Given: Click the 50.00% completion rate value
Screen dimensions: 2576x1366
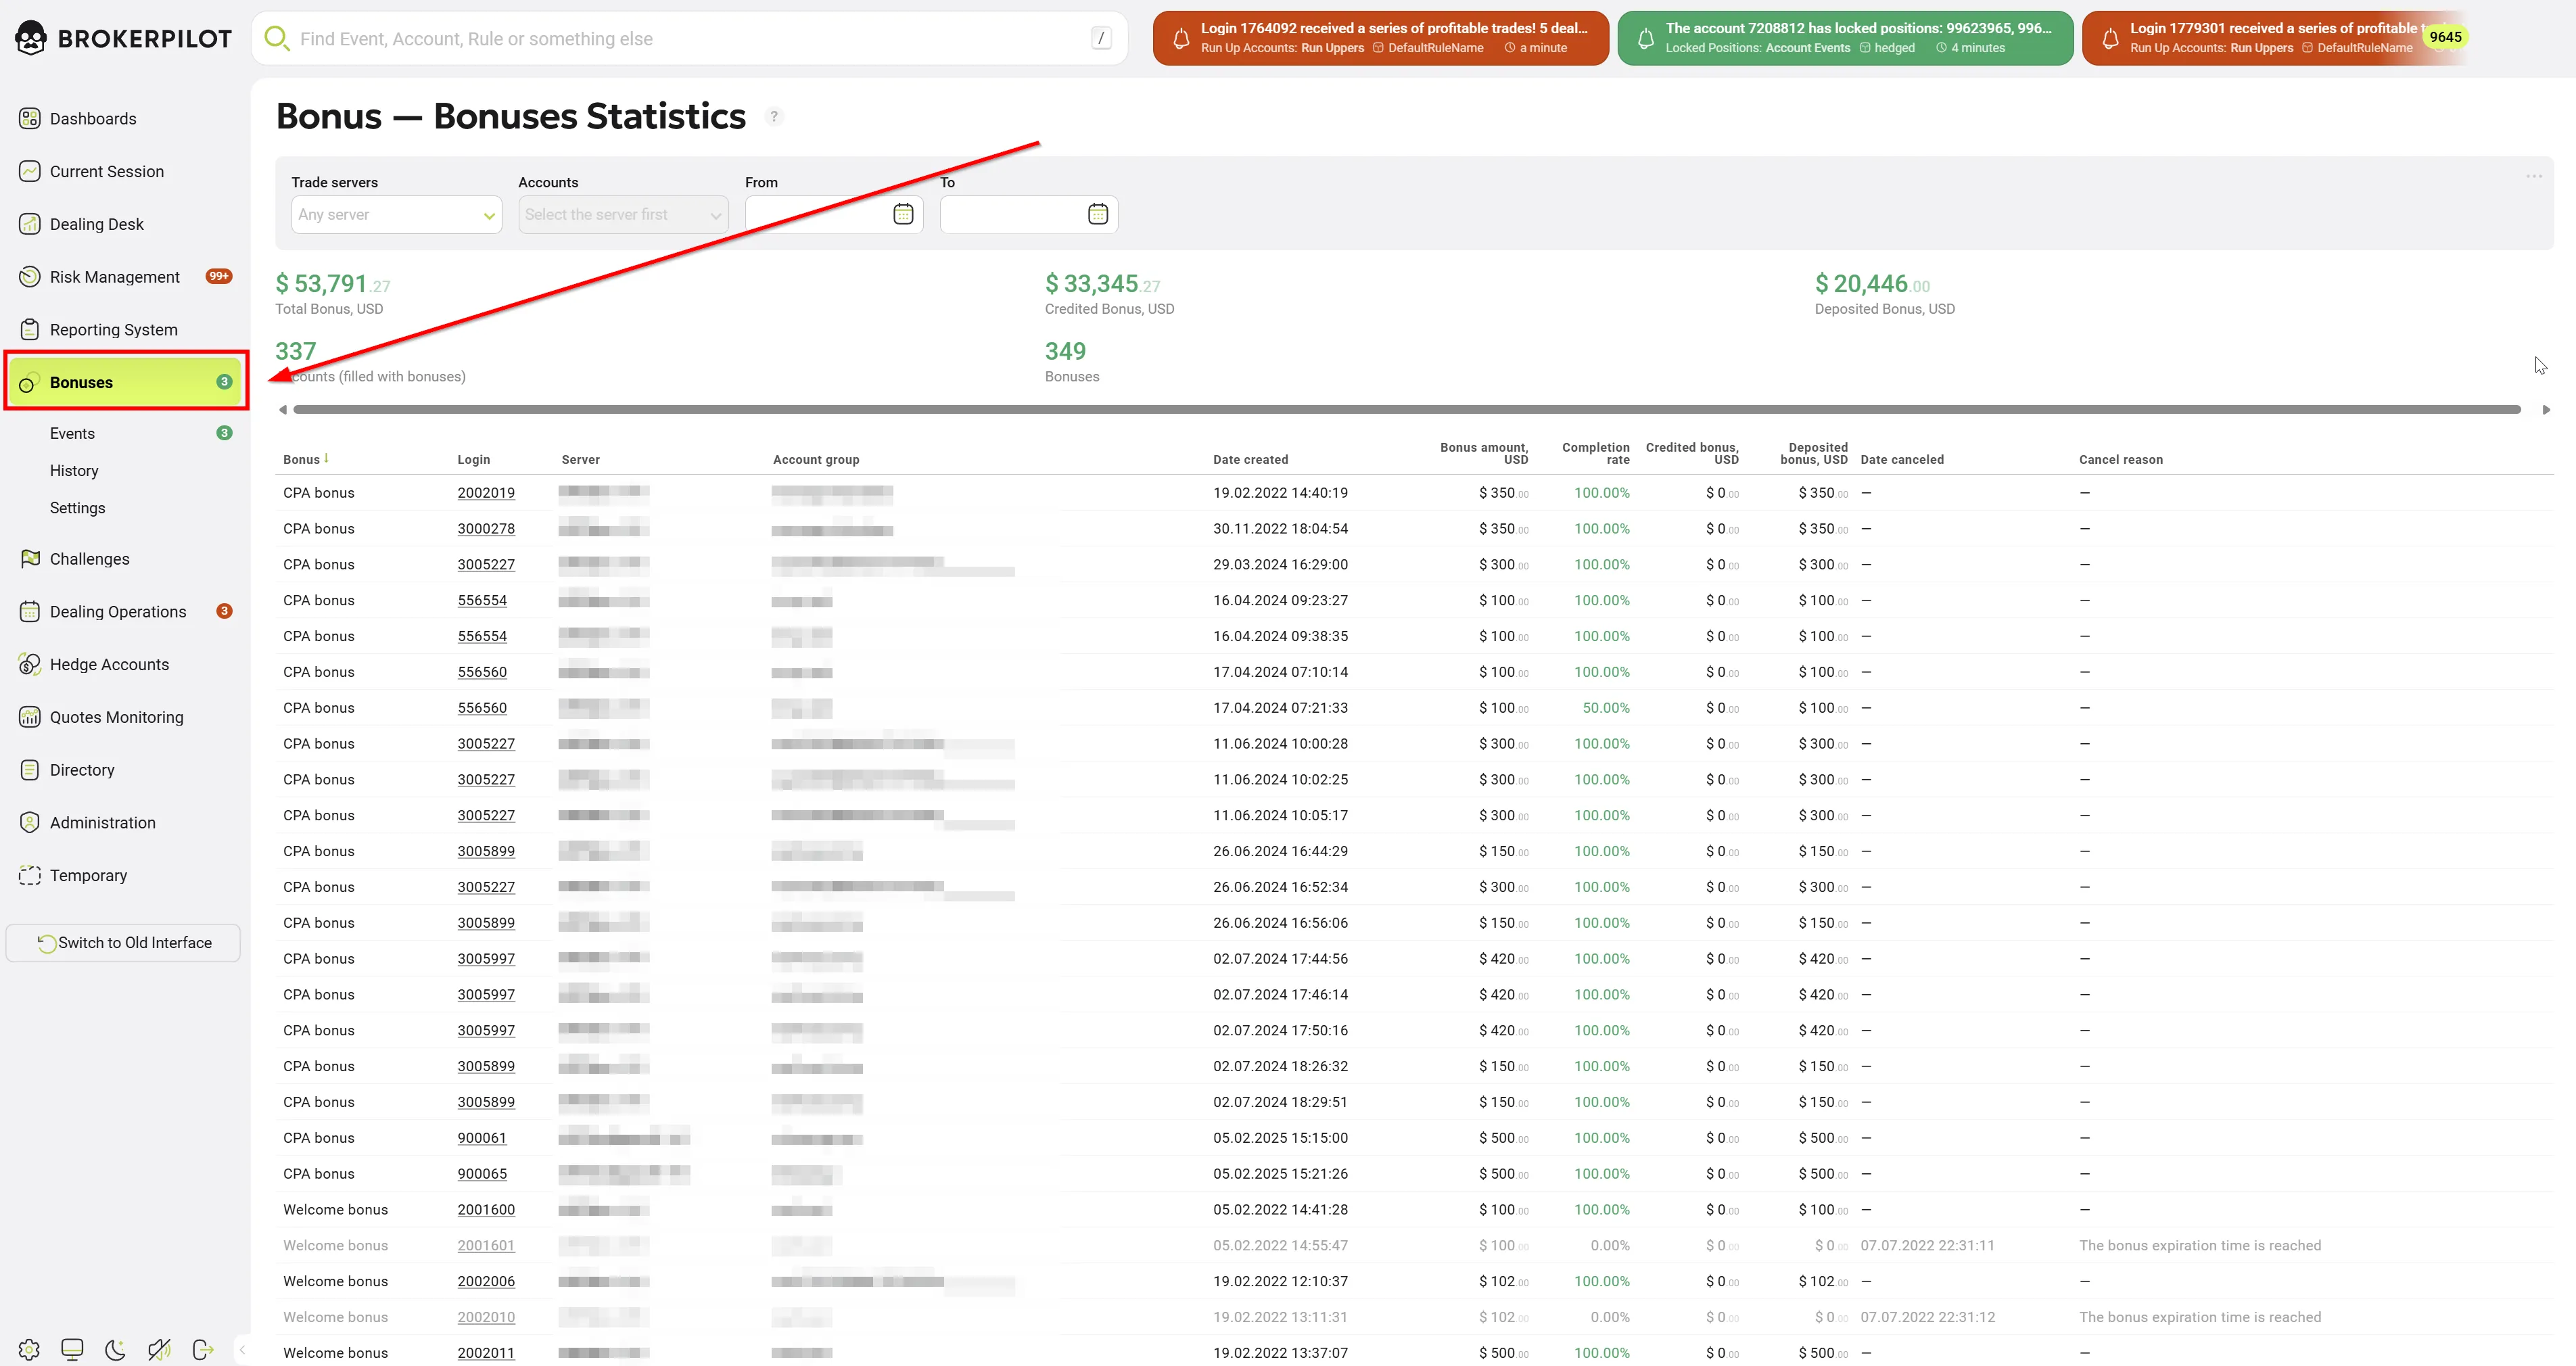Looking at the screenshot, I should coord(1606,708).
